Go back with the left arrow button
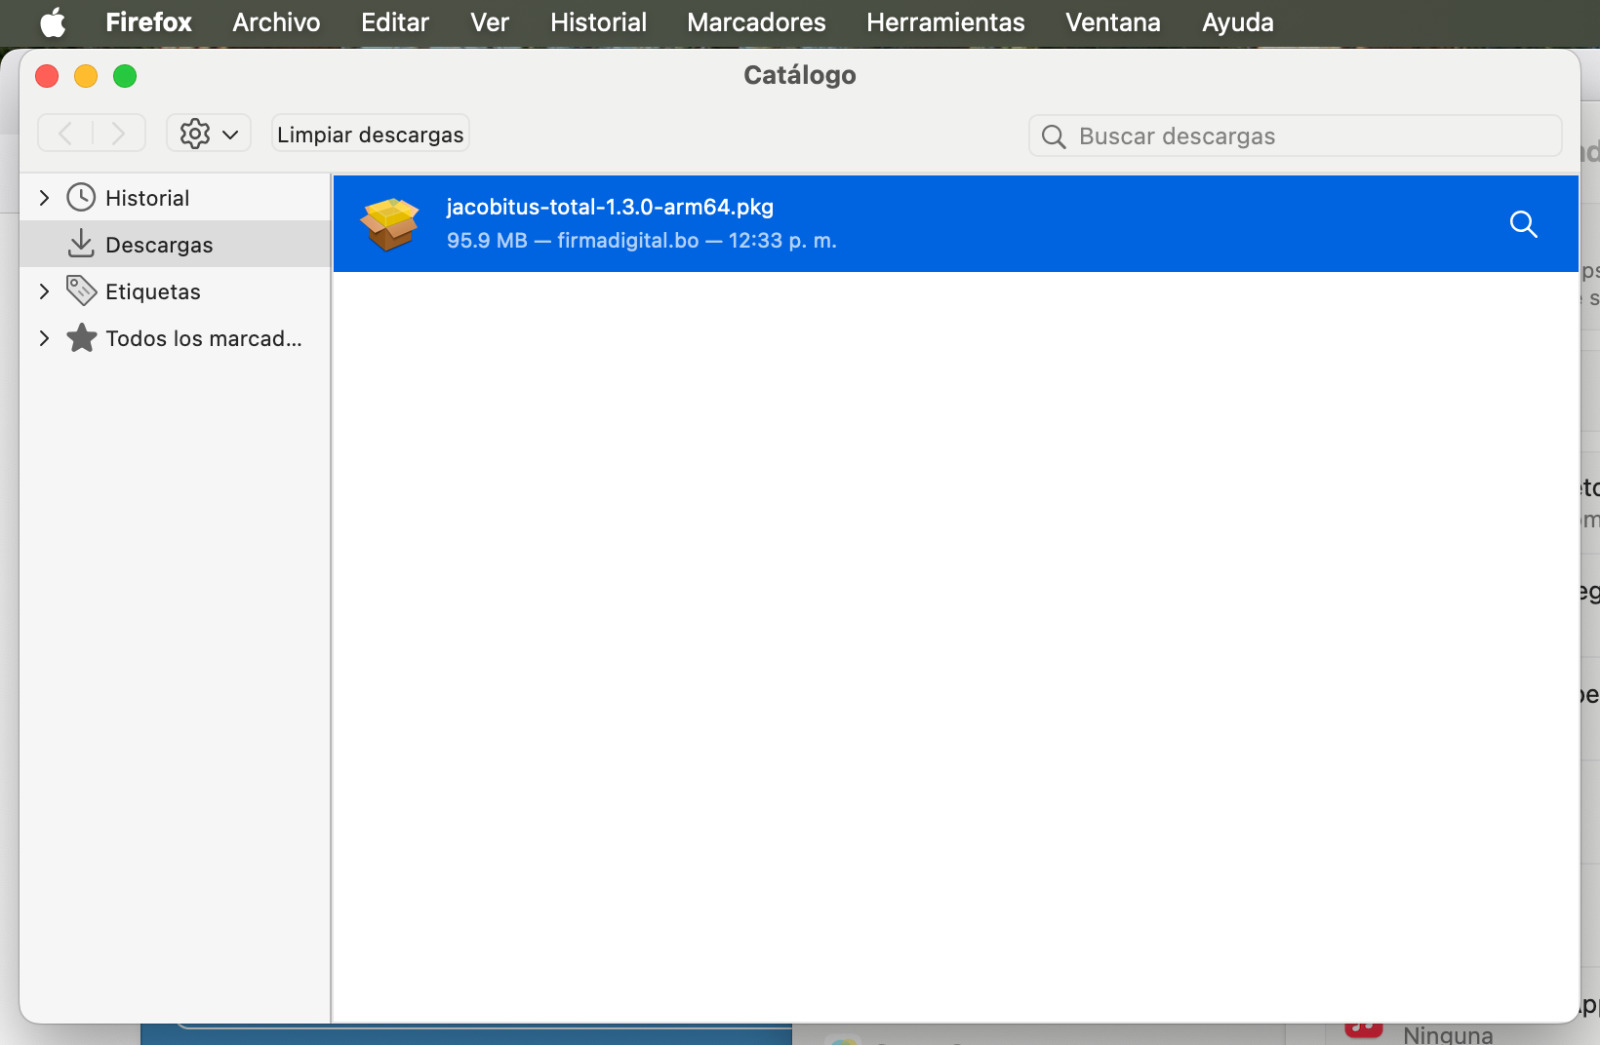Viewport: 1600px width, 1045px height. click(65, 134)
